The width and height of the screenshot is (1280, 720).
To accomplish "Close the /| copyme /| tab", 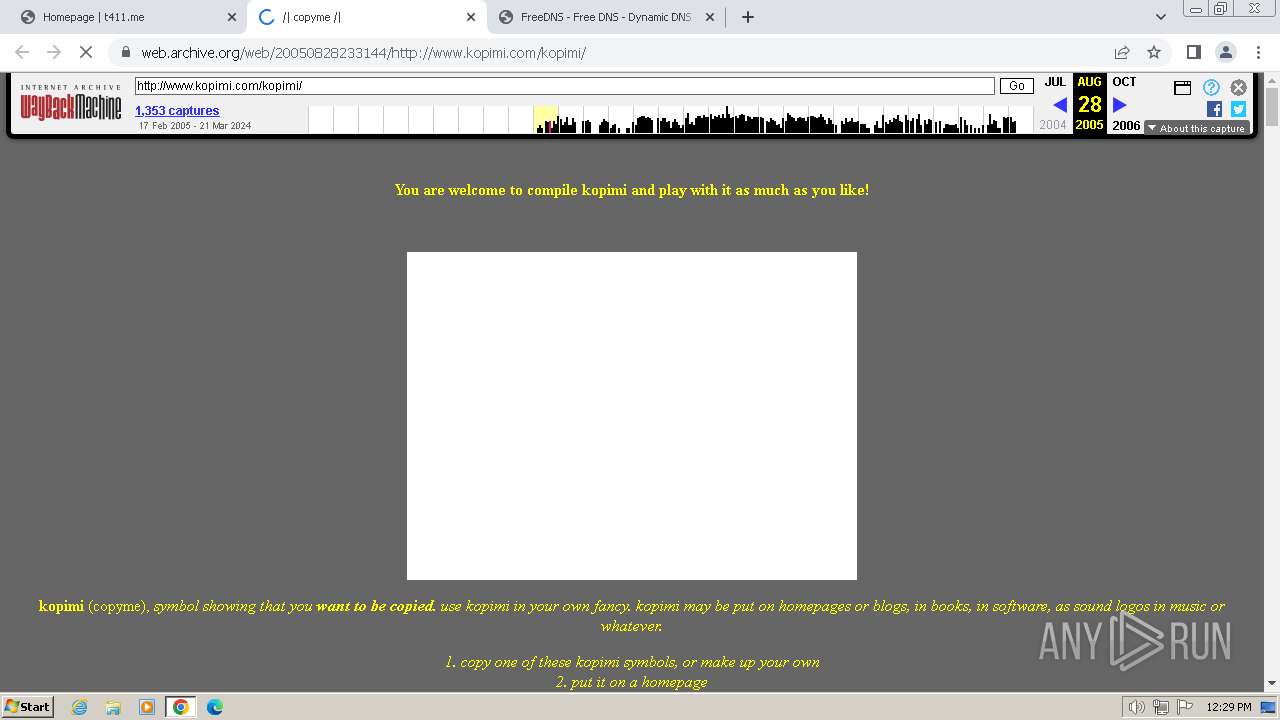I will pos(471,17).
